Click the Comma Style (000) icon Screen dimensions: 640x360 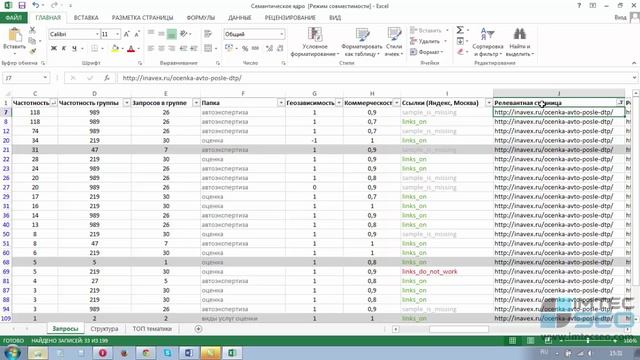[x=256, y=49]
